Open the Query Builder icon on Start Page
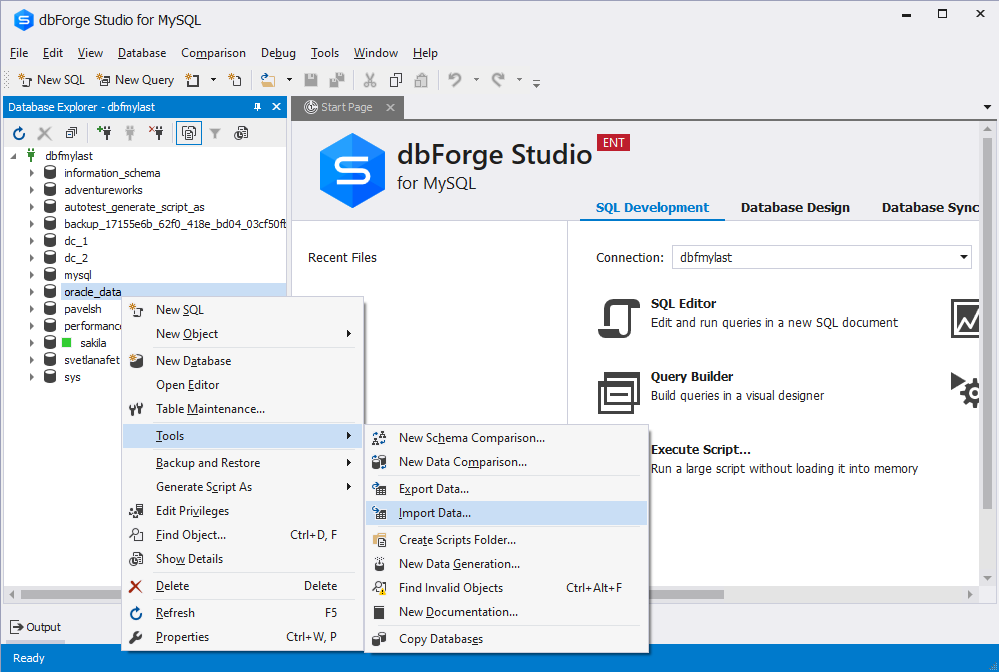The height and width of the screenshot is (672, 999). (618, 392)
